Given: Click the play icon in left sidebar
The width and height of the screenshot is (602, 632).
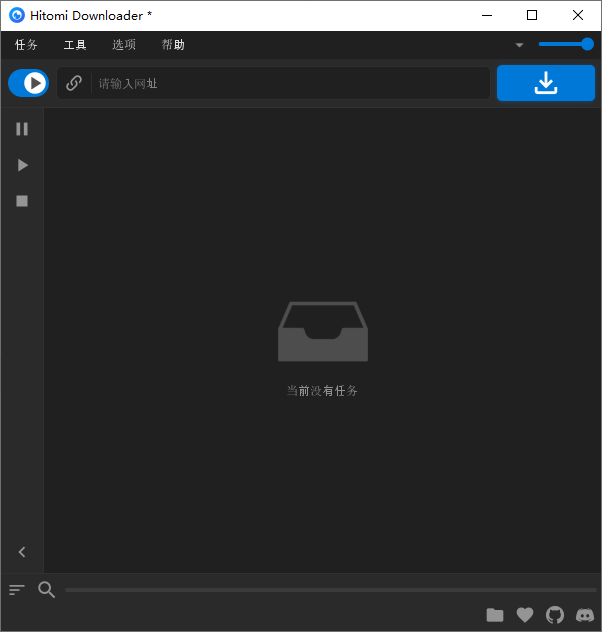Looking at the screenshot, I should pos(22,165).
